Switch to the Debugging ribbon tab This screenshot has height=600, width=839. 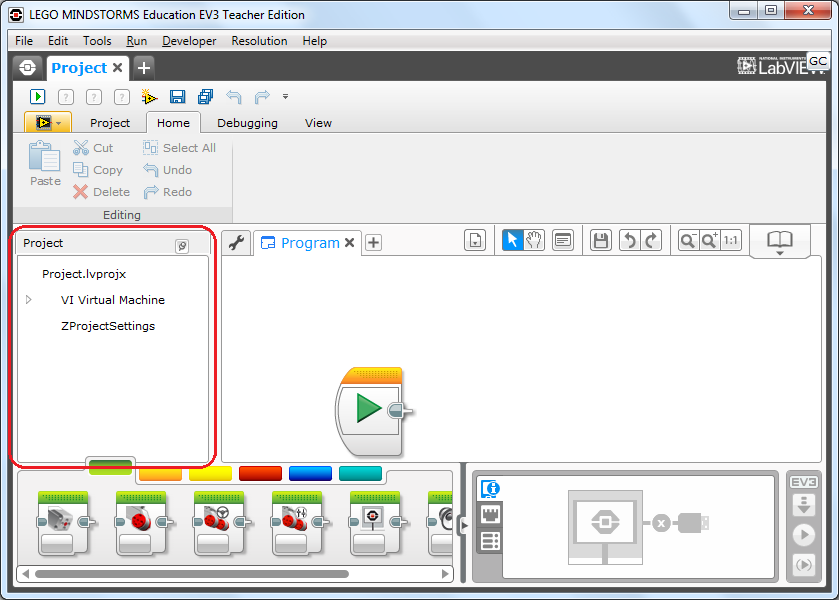click(x=247, y=123)
